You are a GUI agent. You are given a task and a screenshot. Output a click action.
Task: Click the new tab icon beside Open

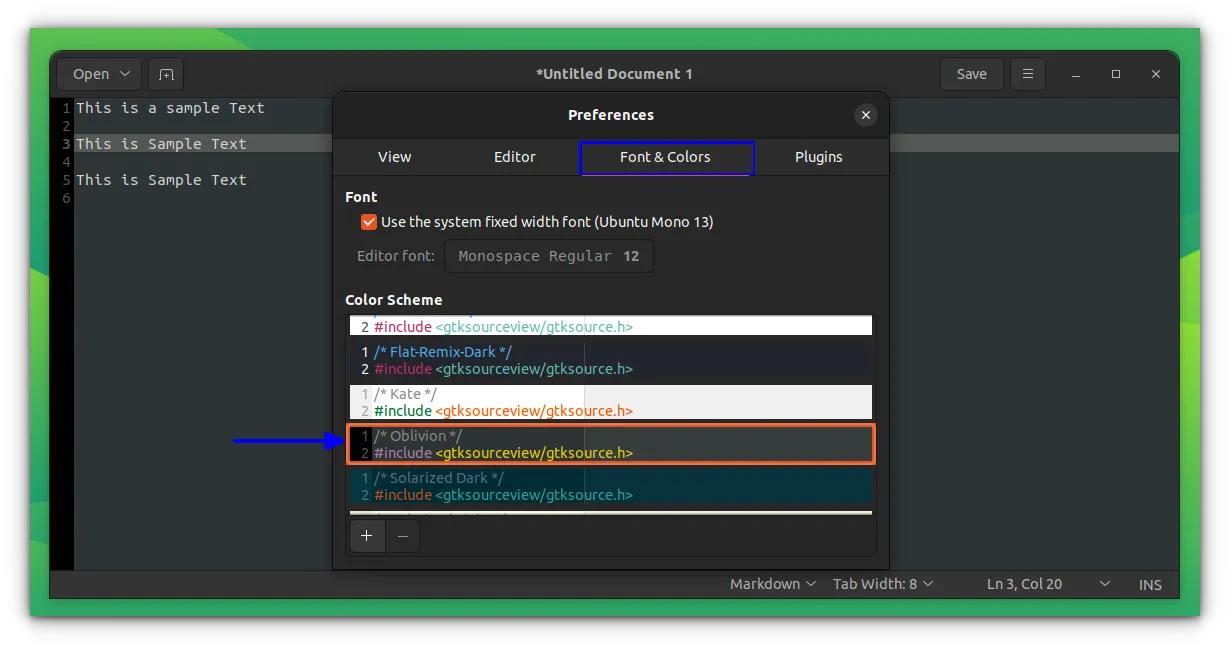[166, 74]
